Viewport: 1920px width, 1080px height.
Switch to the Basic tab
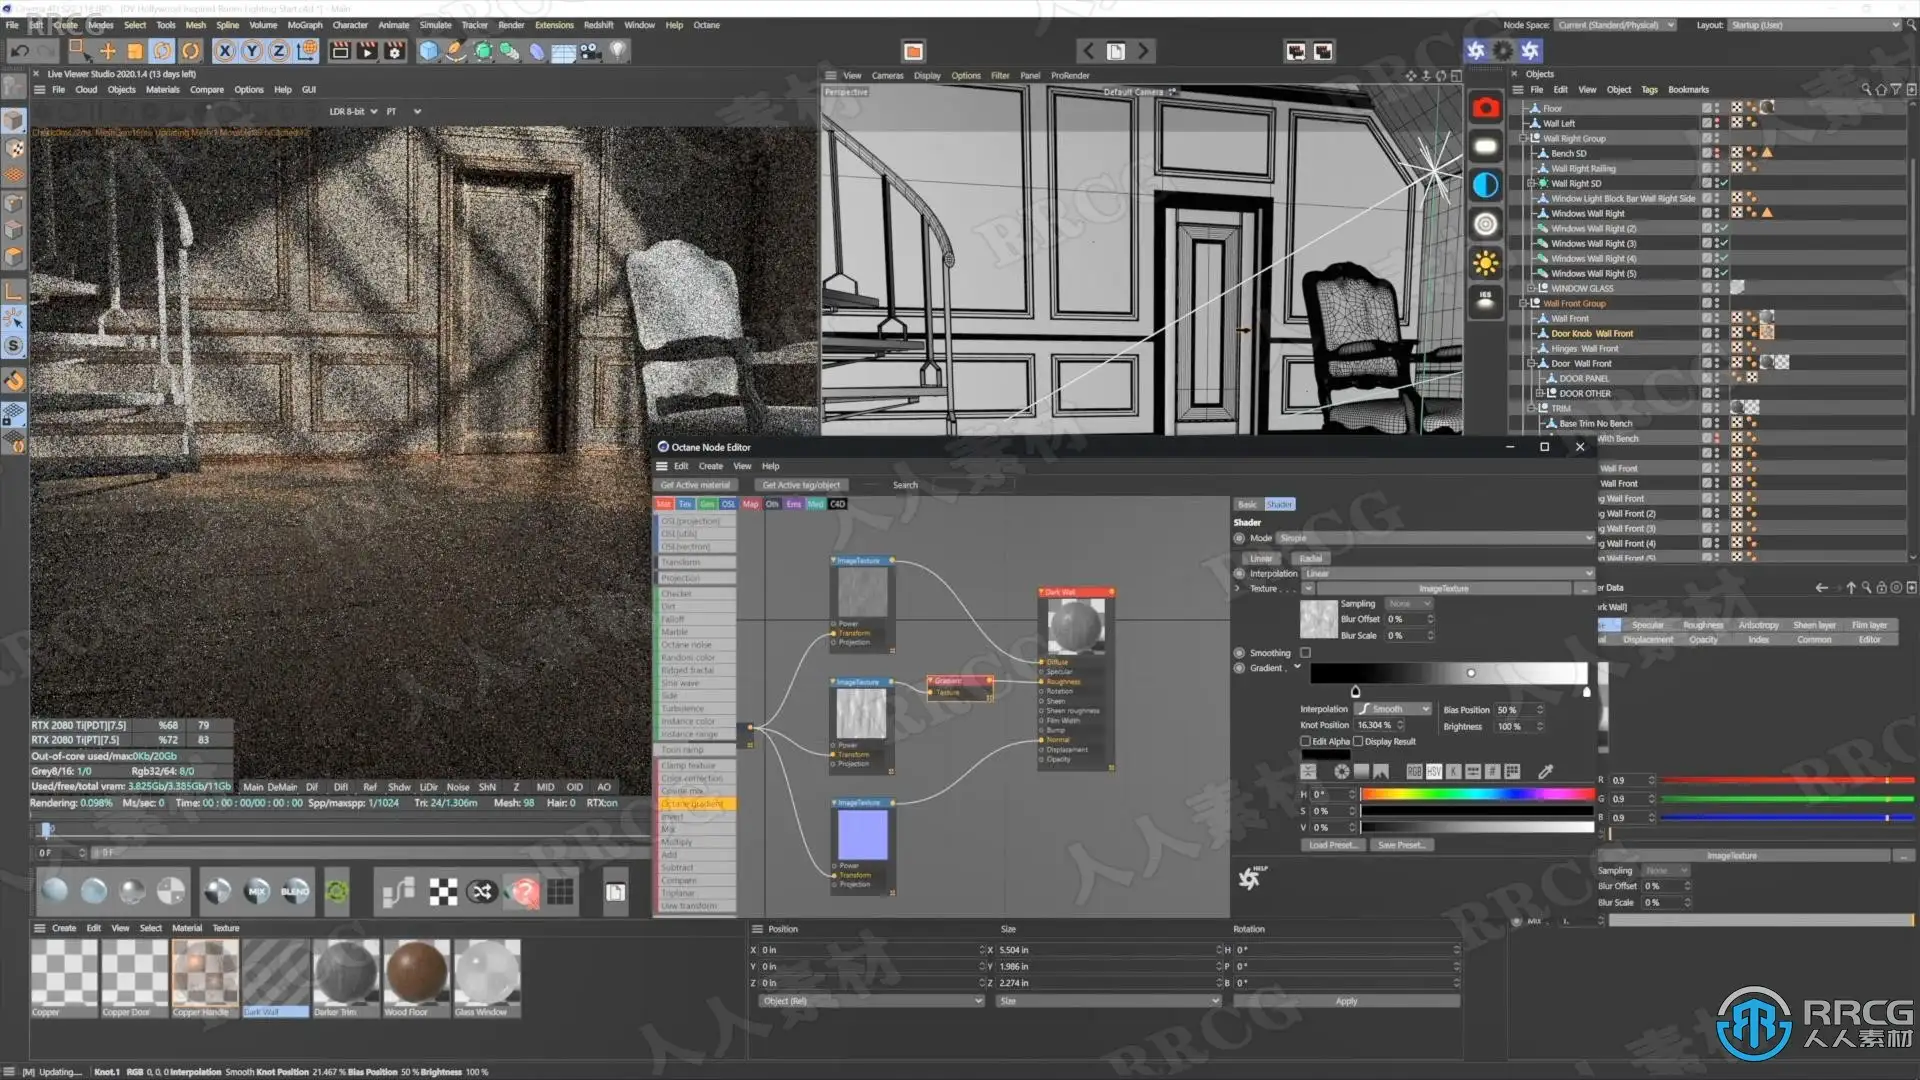[x=1248, y=505]
